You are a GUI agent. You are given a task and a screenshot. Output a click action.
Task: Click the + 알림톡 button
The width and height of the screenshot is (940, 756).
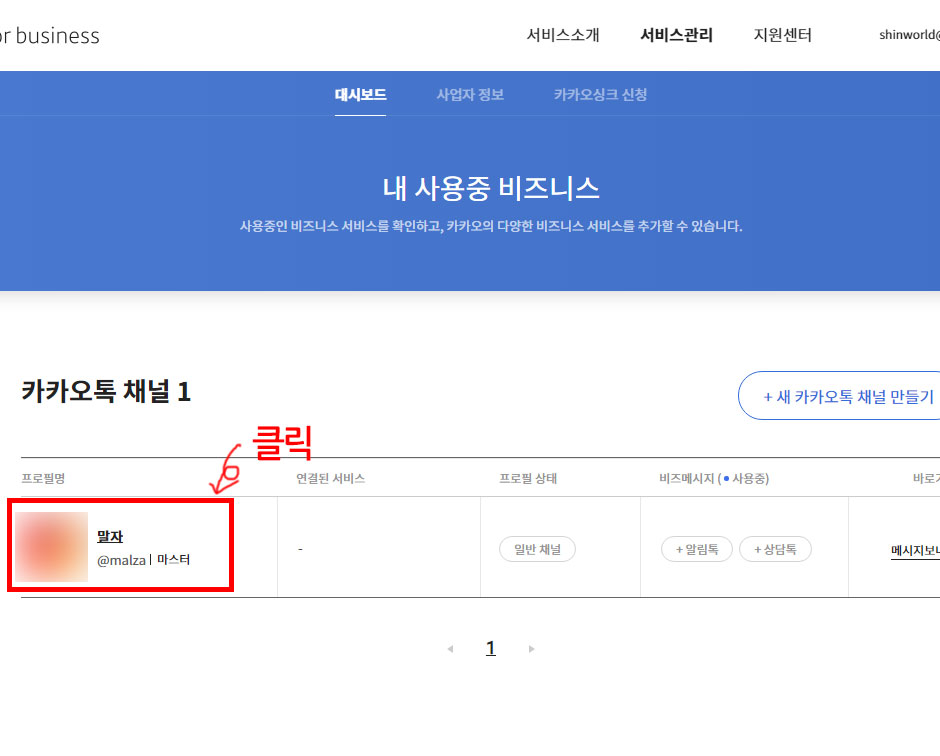697,549
